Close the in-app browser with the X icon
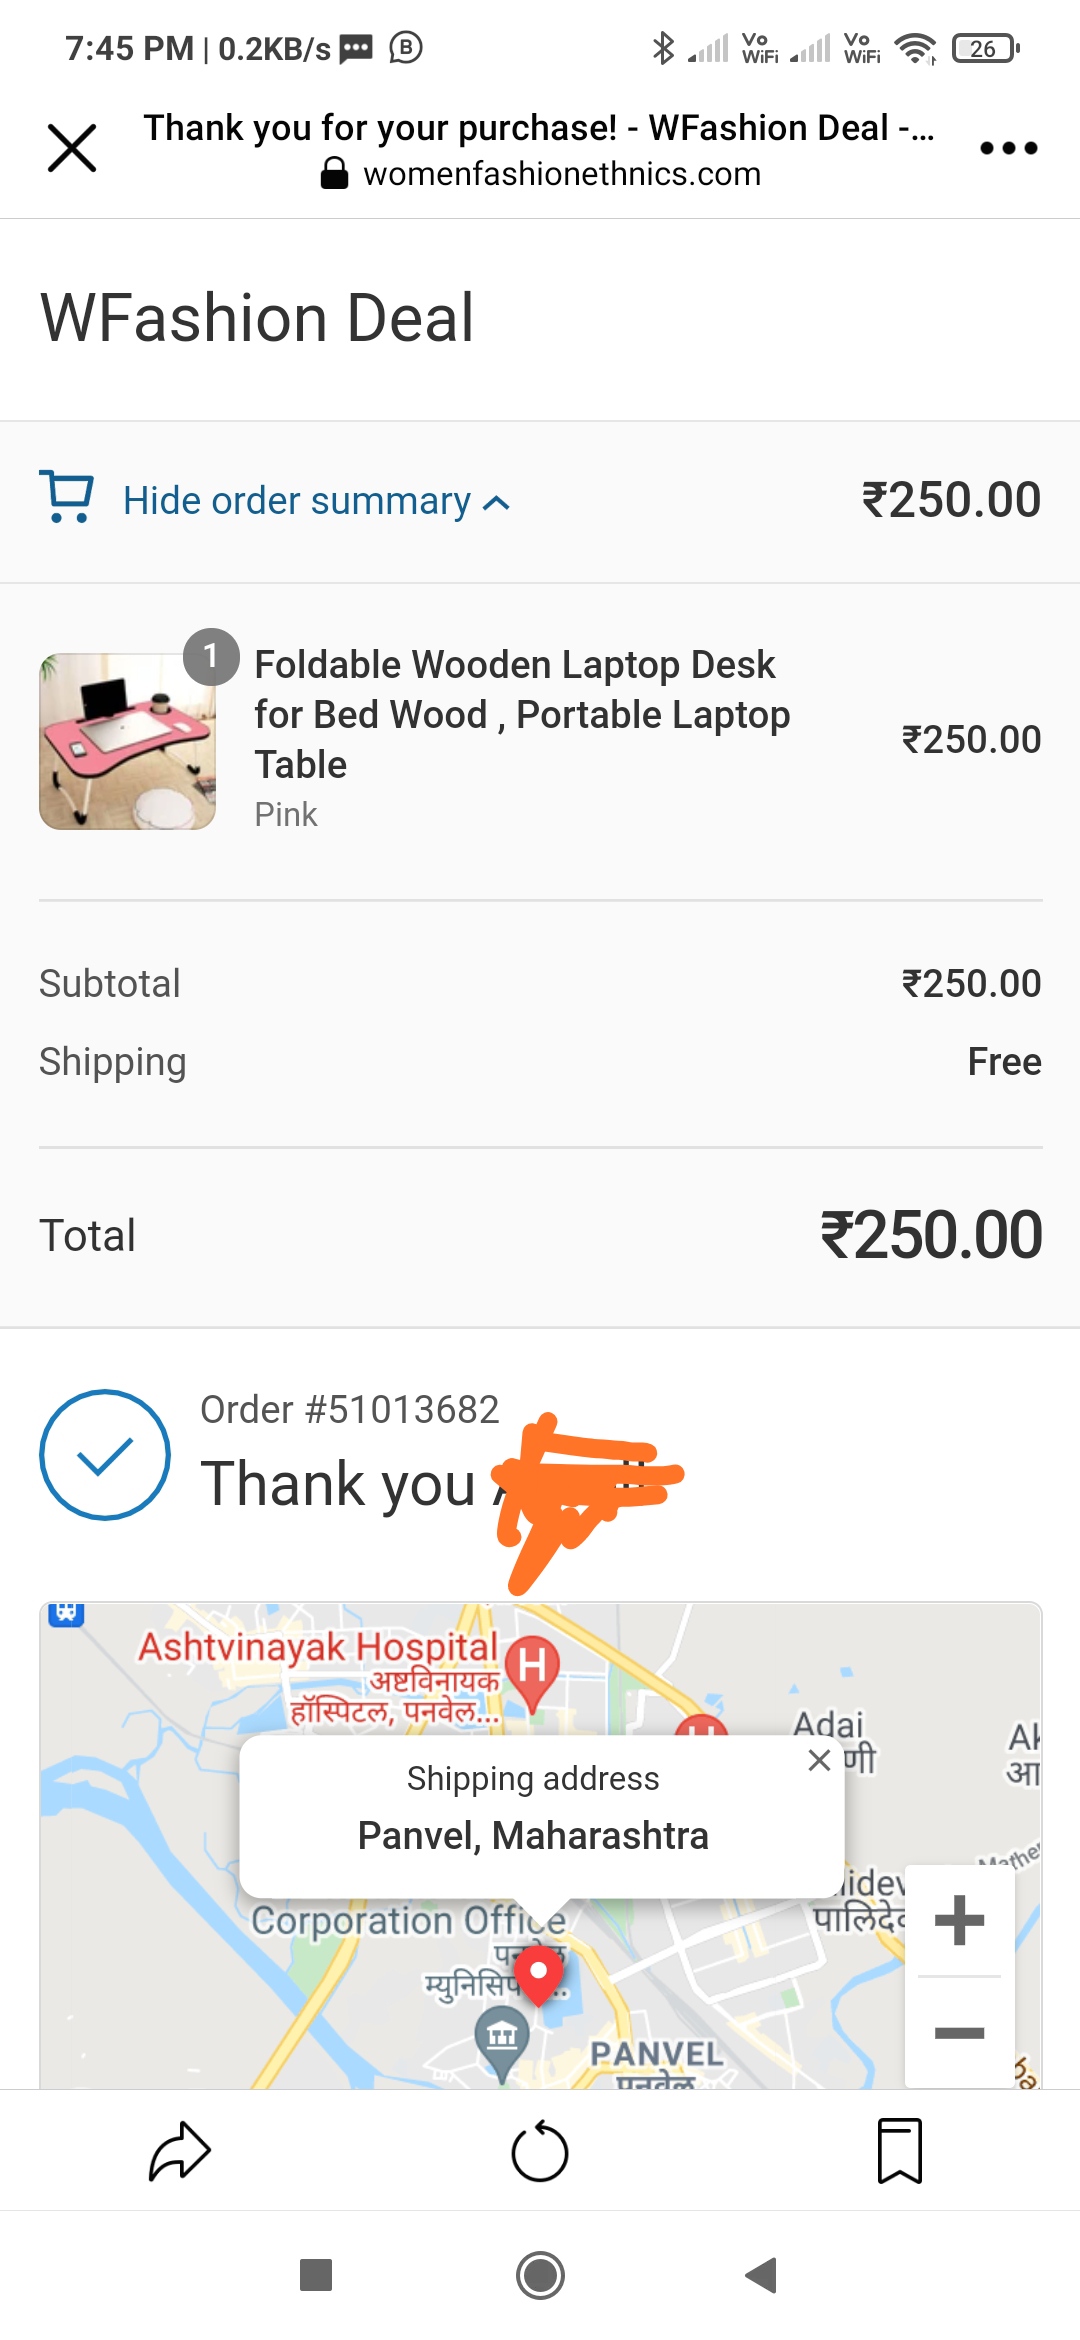The image size is (1080, 2340). tap(72, 148)
